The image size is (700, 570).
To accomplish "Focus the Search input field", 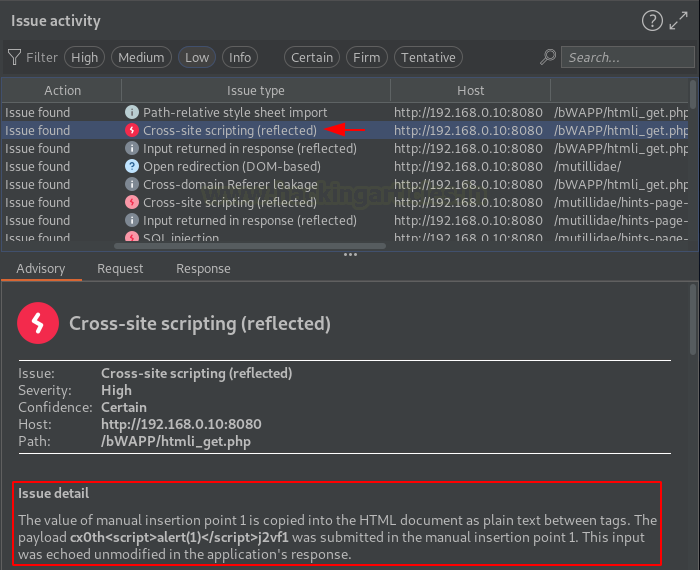I will point(628,57).
